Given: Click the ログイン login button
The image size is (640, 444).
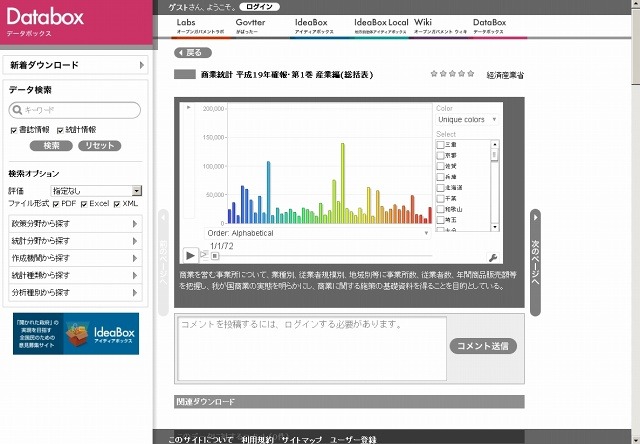Looking at the screenshot, I should tap(260, 7).
